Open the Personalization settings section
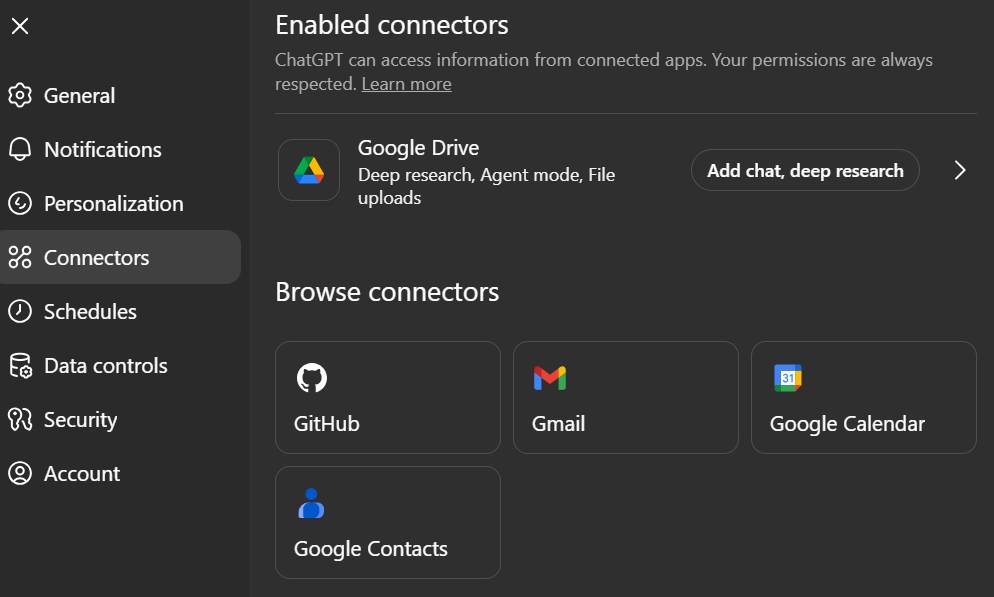Image resolution: width=994 pixels, height=597 pixels. point(113,203)
